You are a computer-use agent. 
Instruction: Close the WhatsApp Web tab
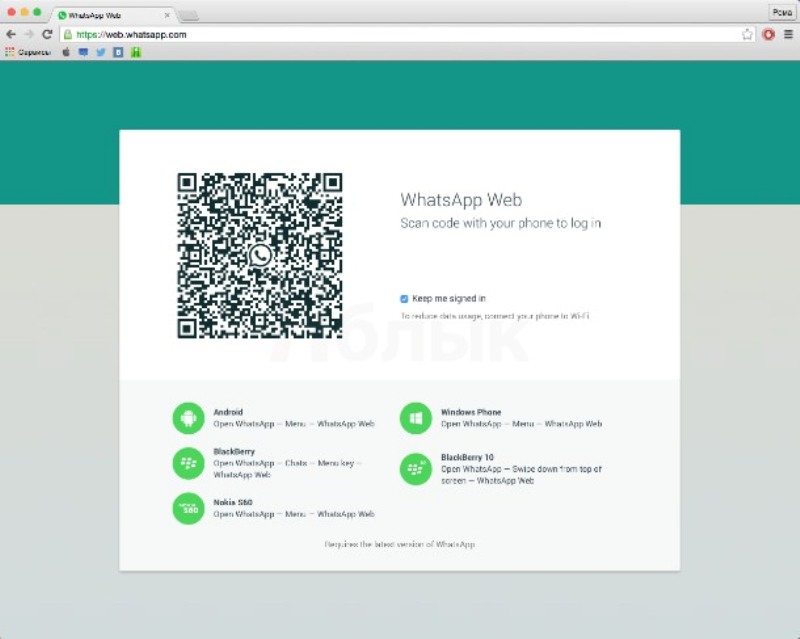pyautogui.click(x=167, y=15)
